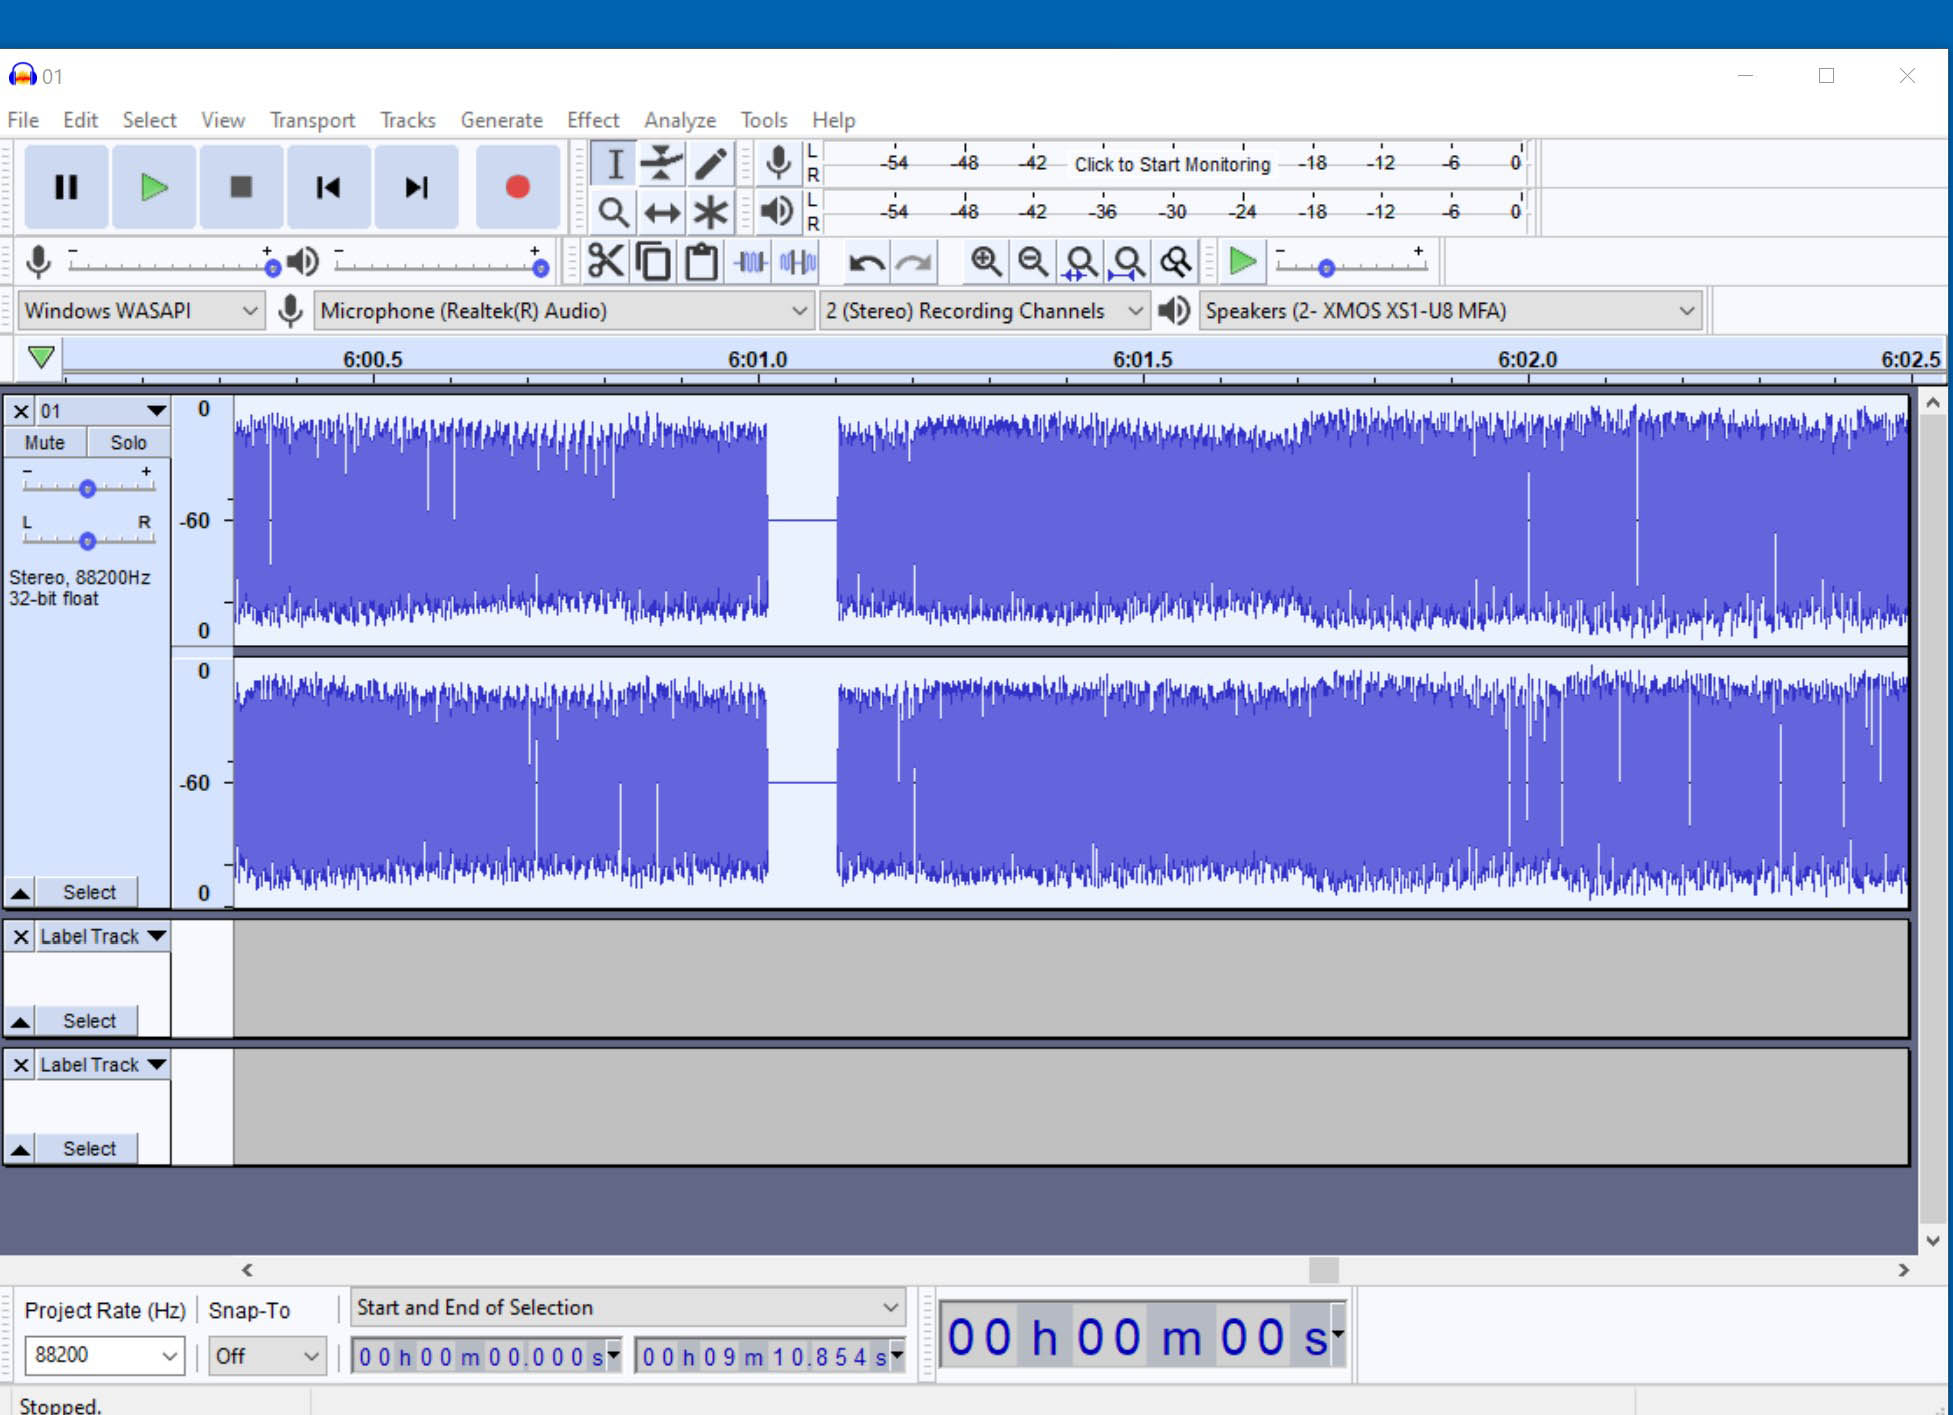Click the Undo last action icon
The width and height of the screenshot is (1953, 1415).
click(864, 262)
